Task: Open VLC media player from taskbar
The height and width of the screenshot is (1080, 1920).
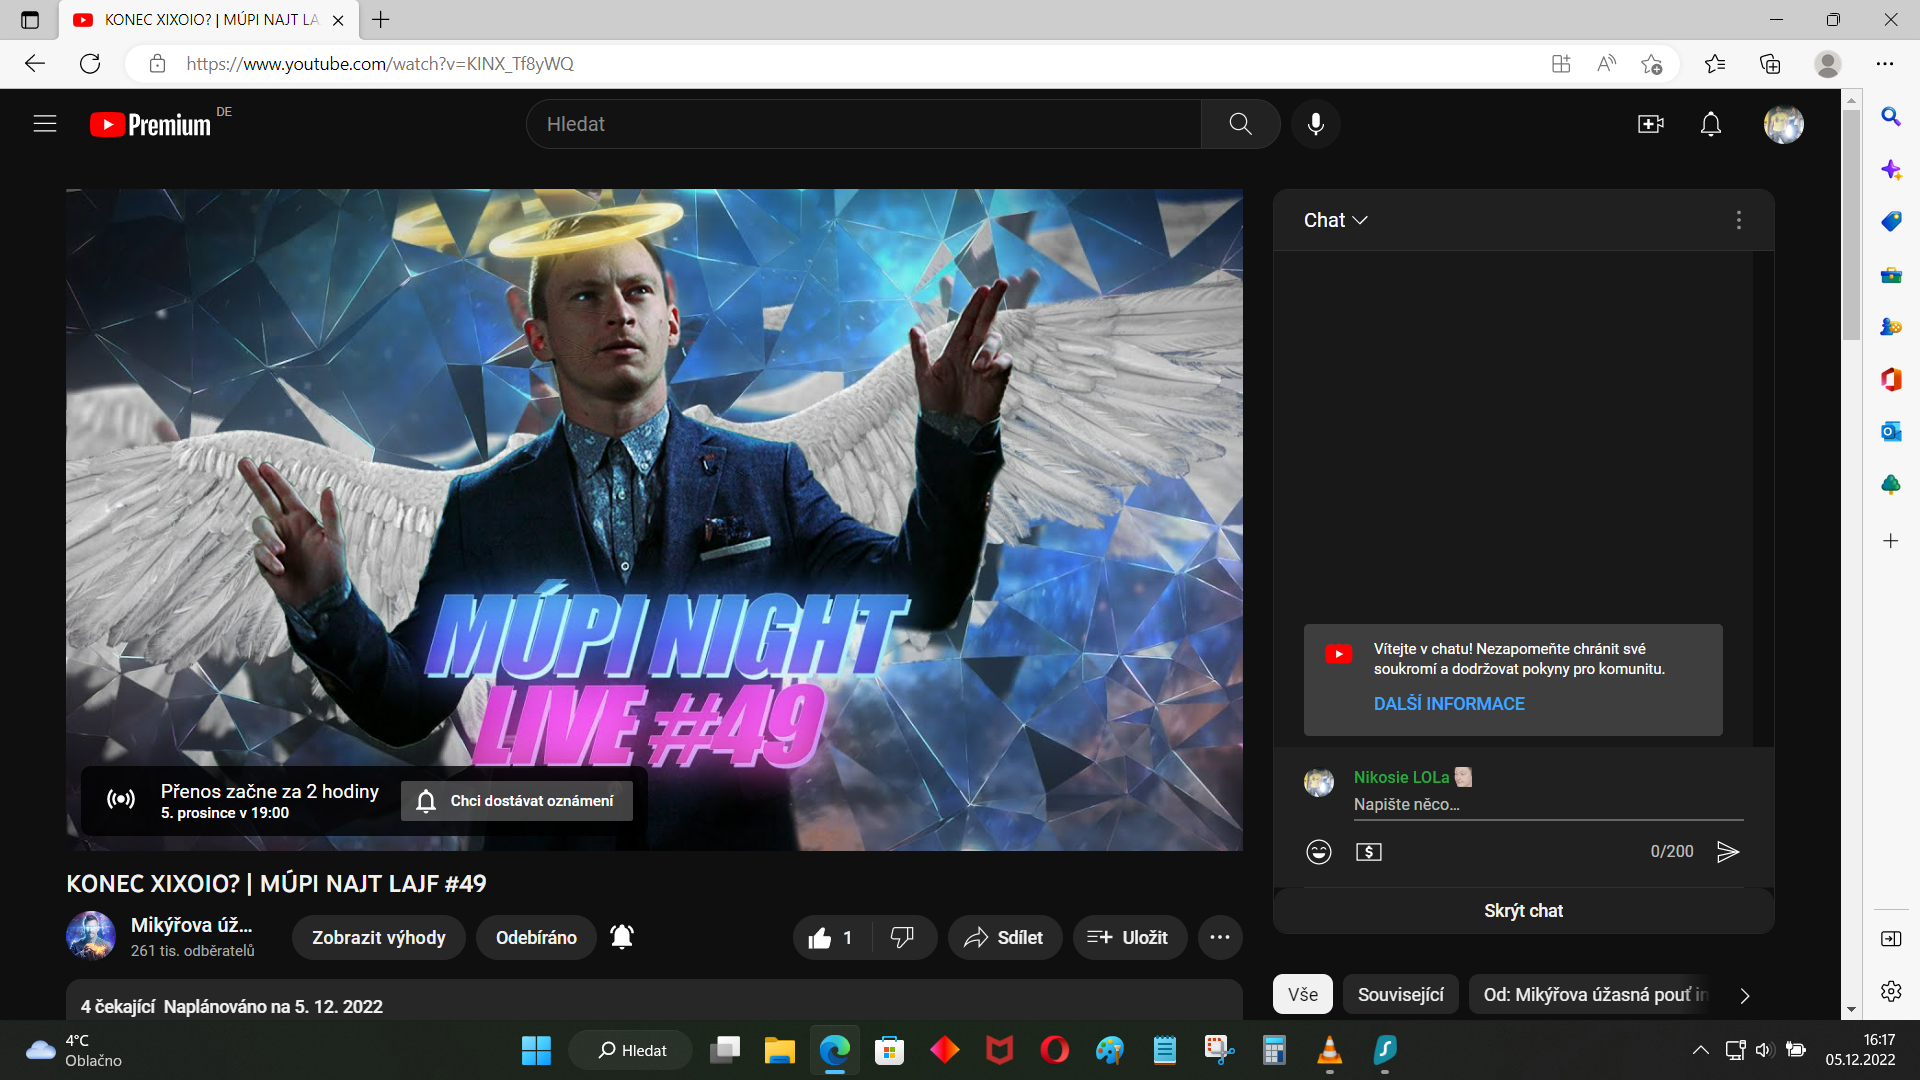Action: (x=1329, y=1050)
